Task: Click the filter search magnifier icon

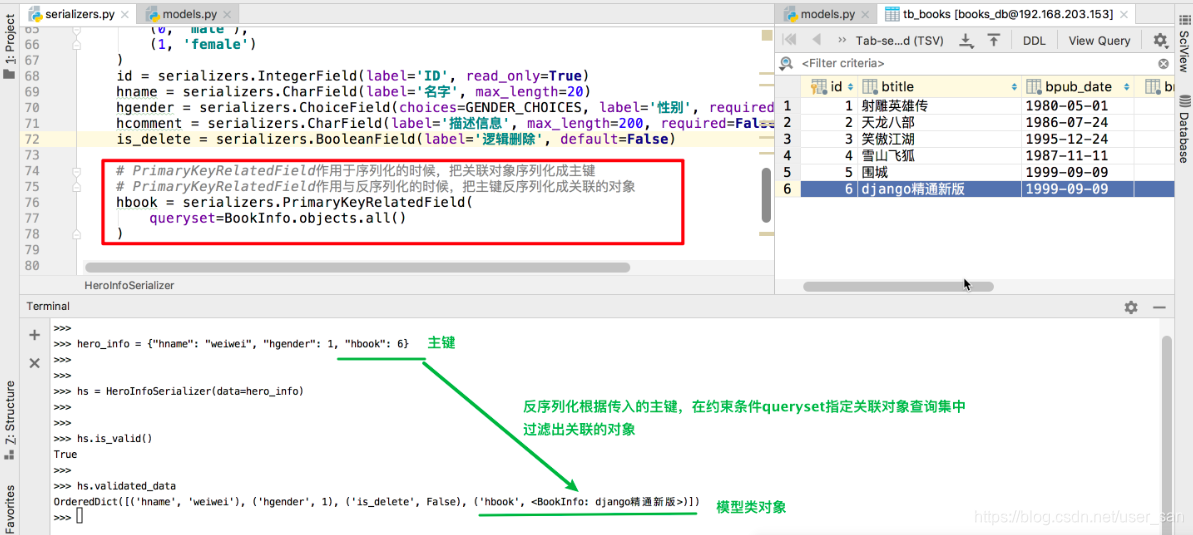Action: pyautogui.click(x=787, y=64)
